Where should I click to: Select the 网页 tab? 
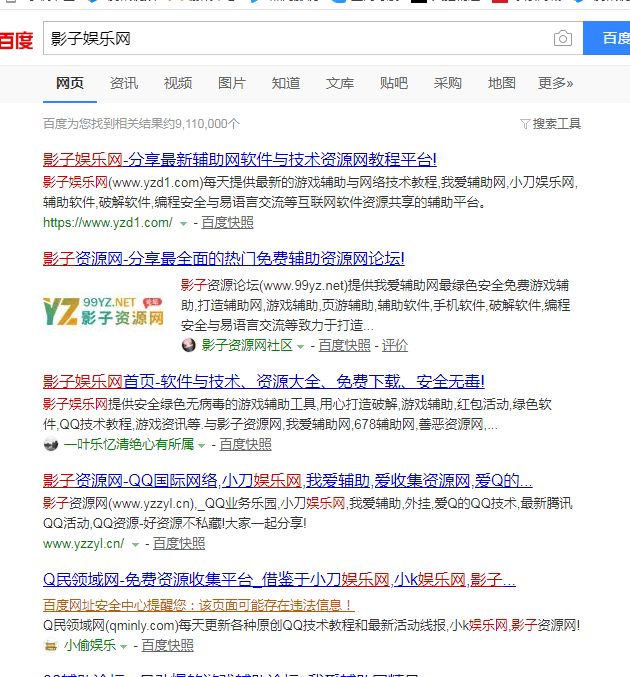pyautogui.click(x=70, y=83)
